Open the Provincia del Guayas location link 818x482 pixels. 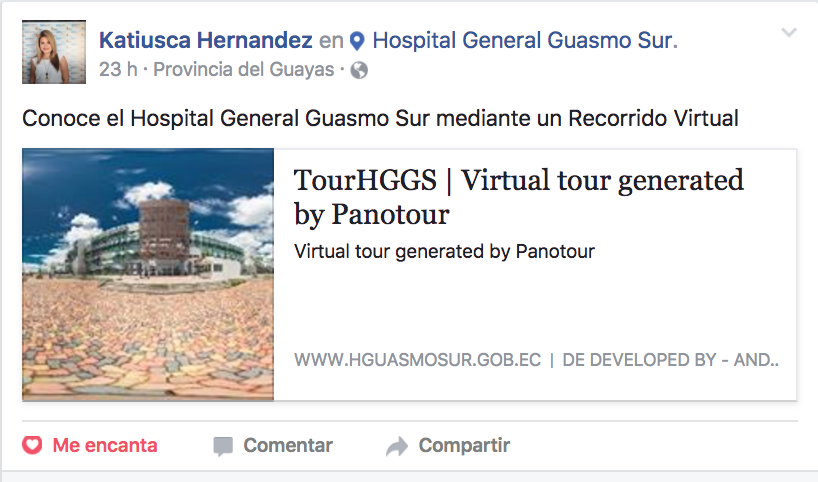point(244,69)
